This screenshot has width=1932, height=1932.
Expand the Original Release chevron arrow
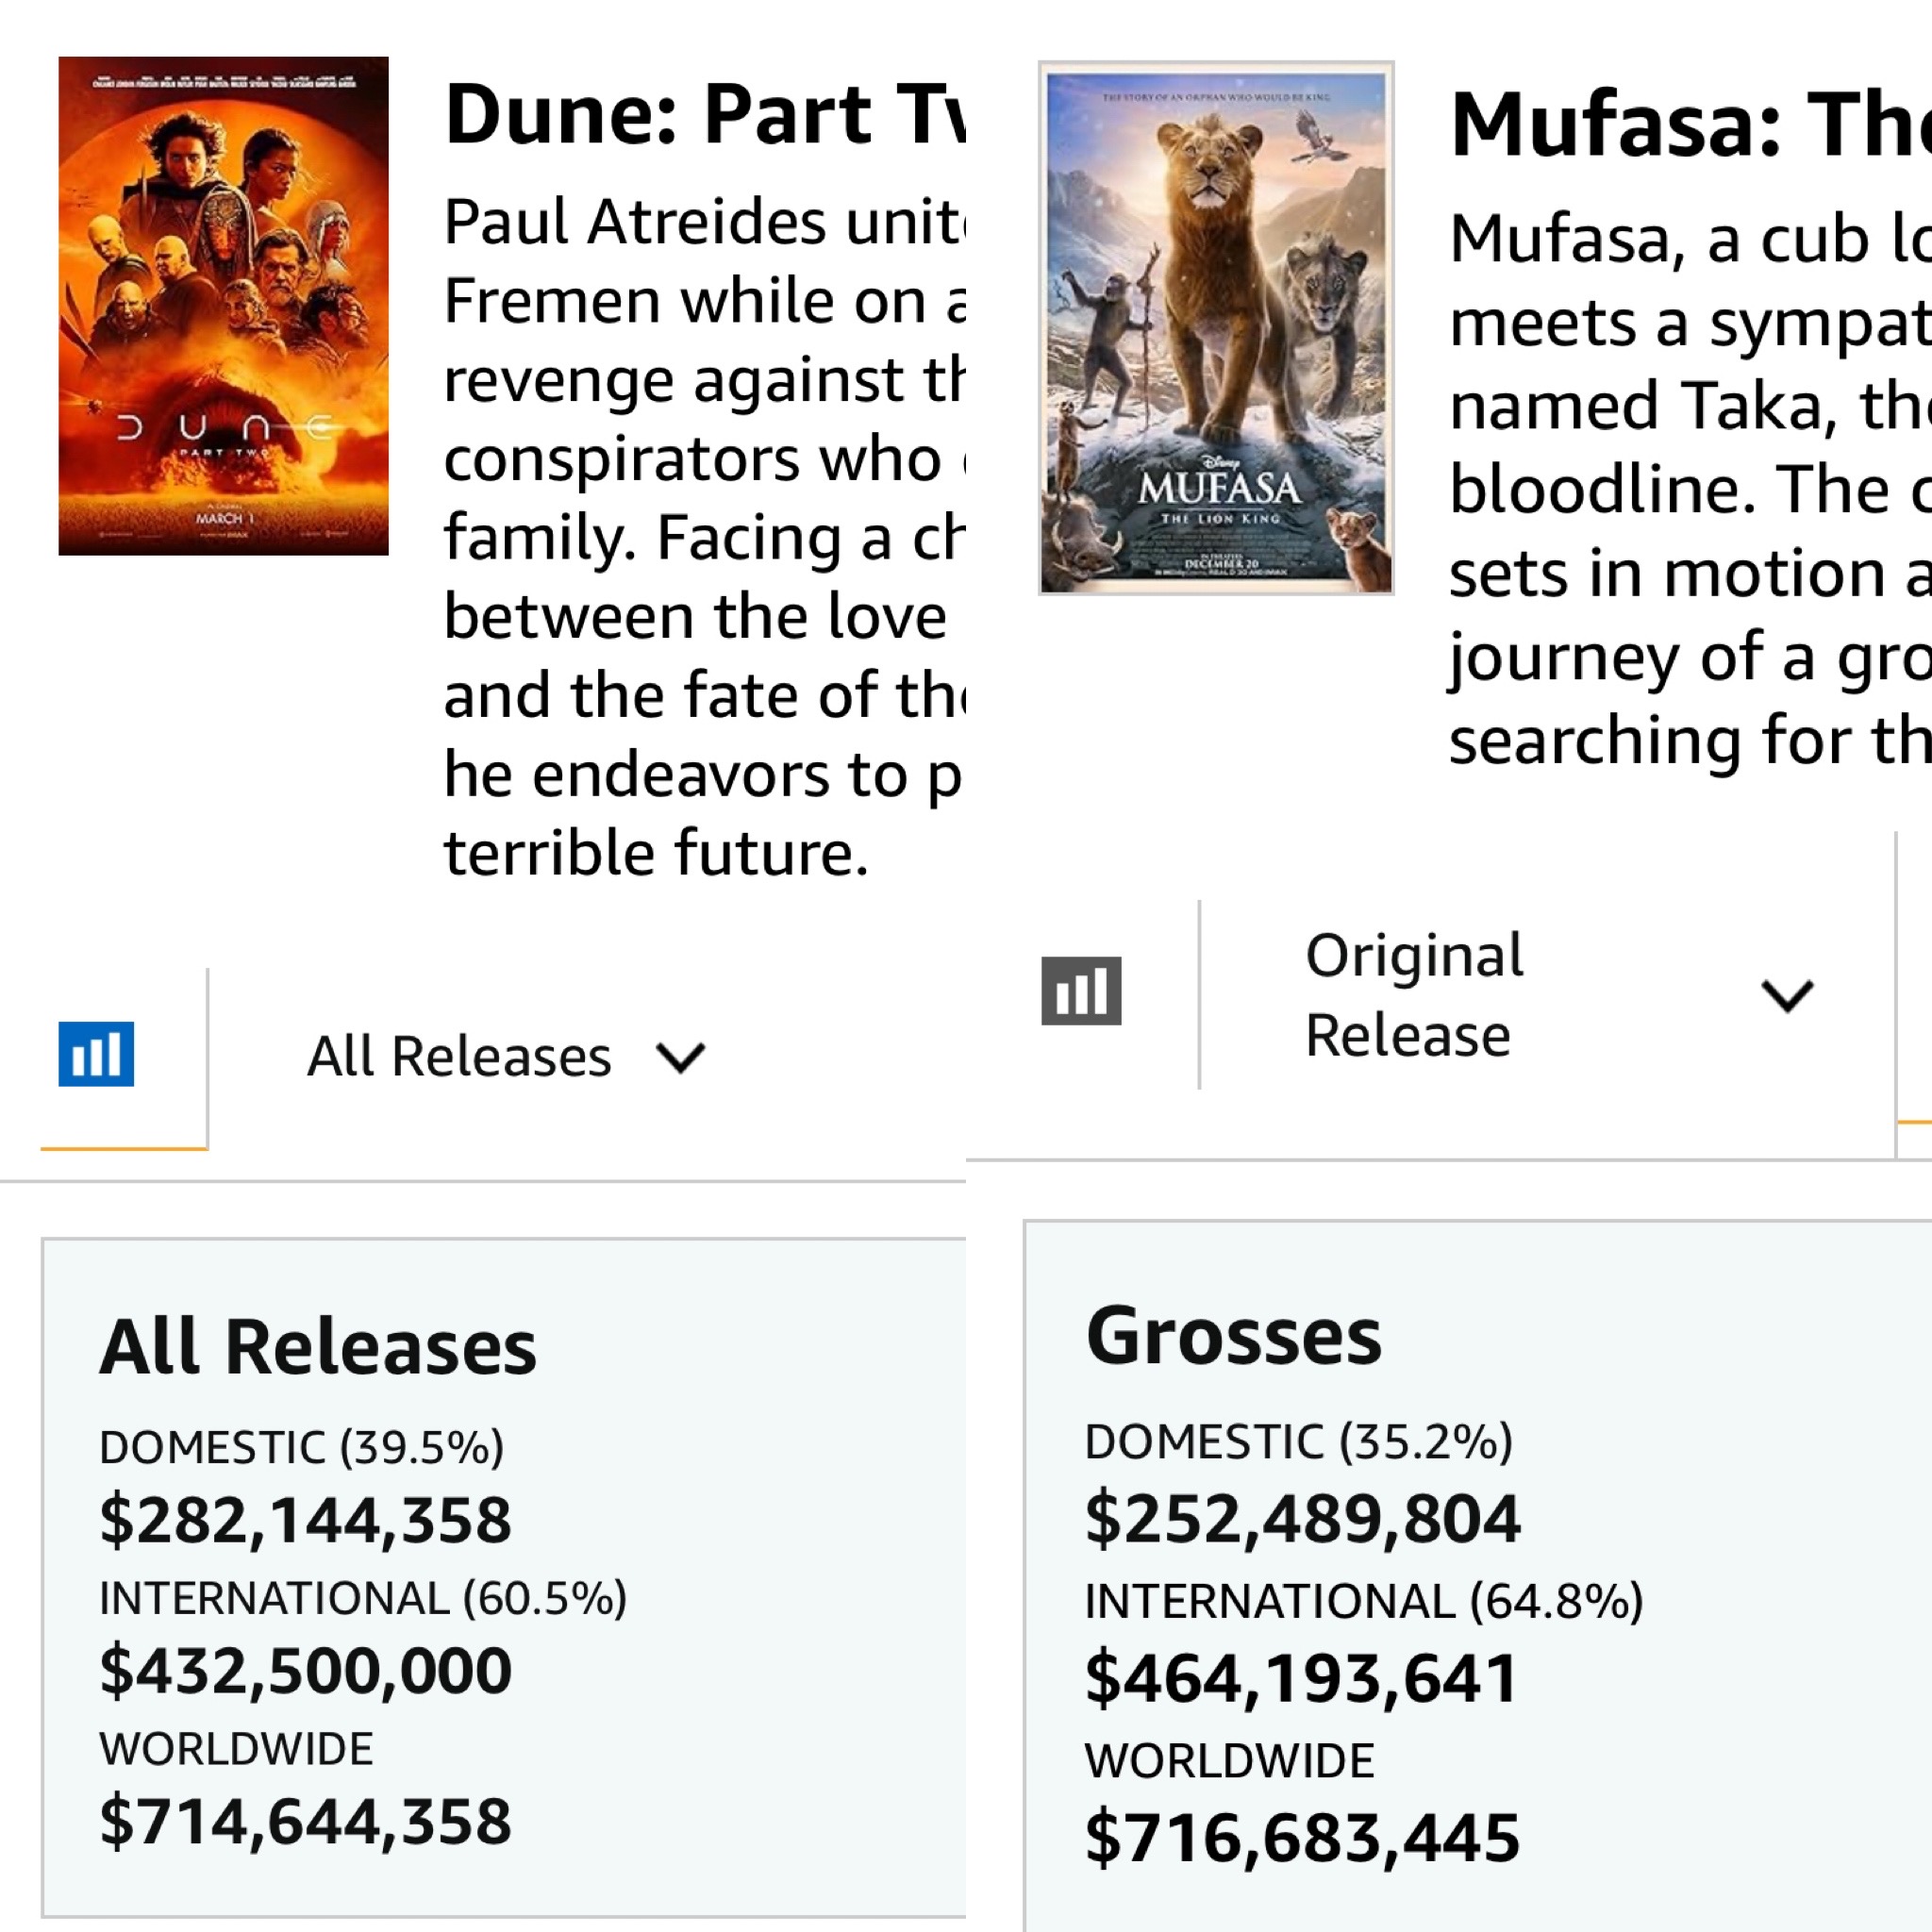1787,995
